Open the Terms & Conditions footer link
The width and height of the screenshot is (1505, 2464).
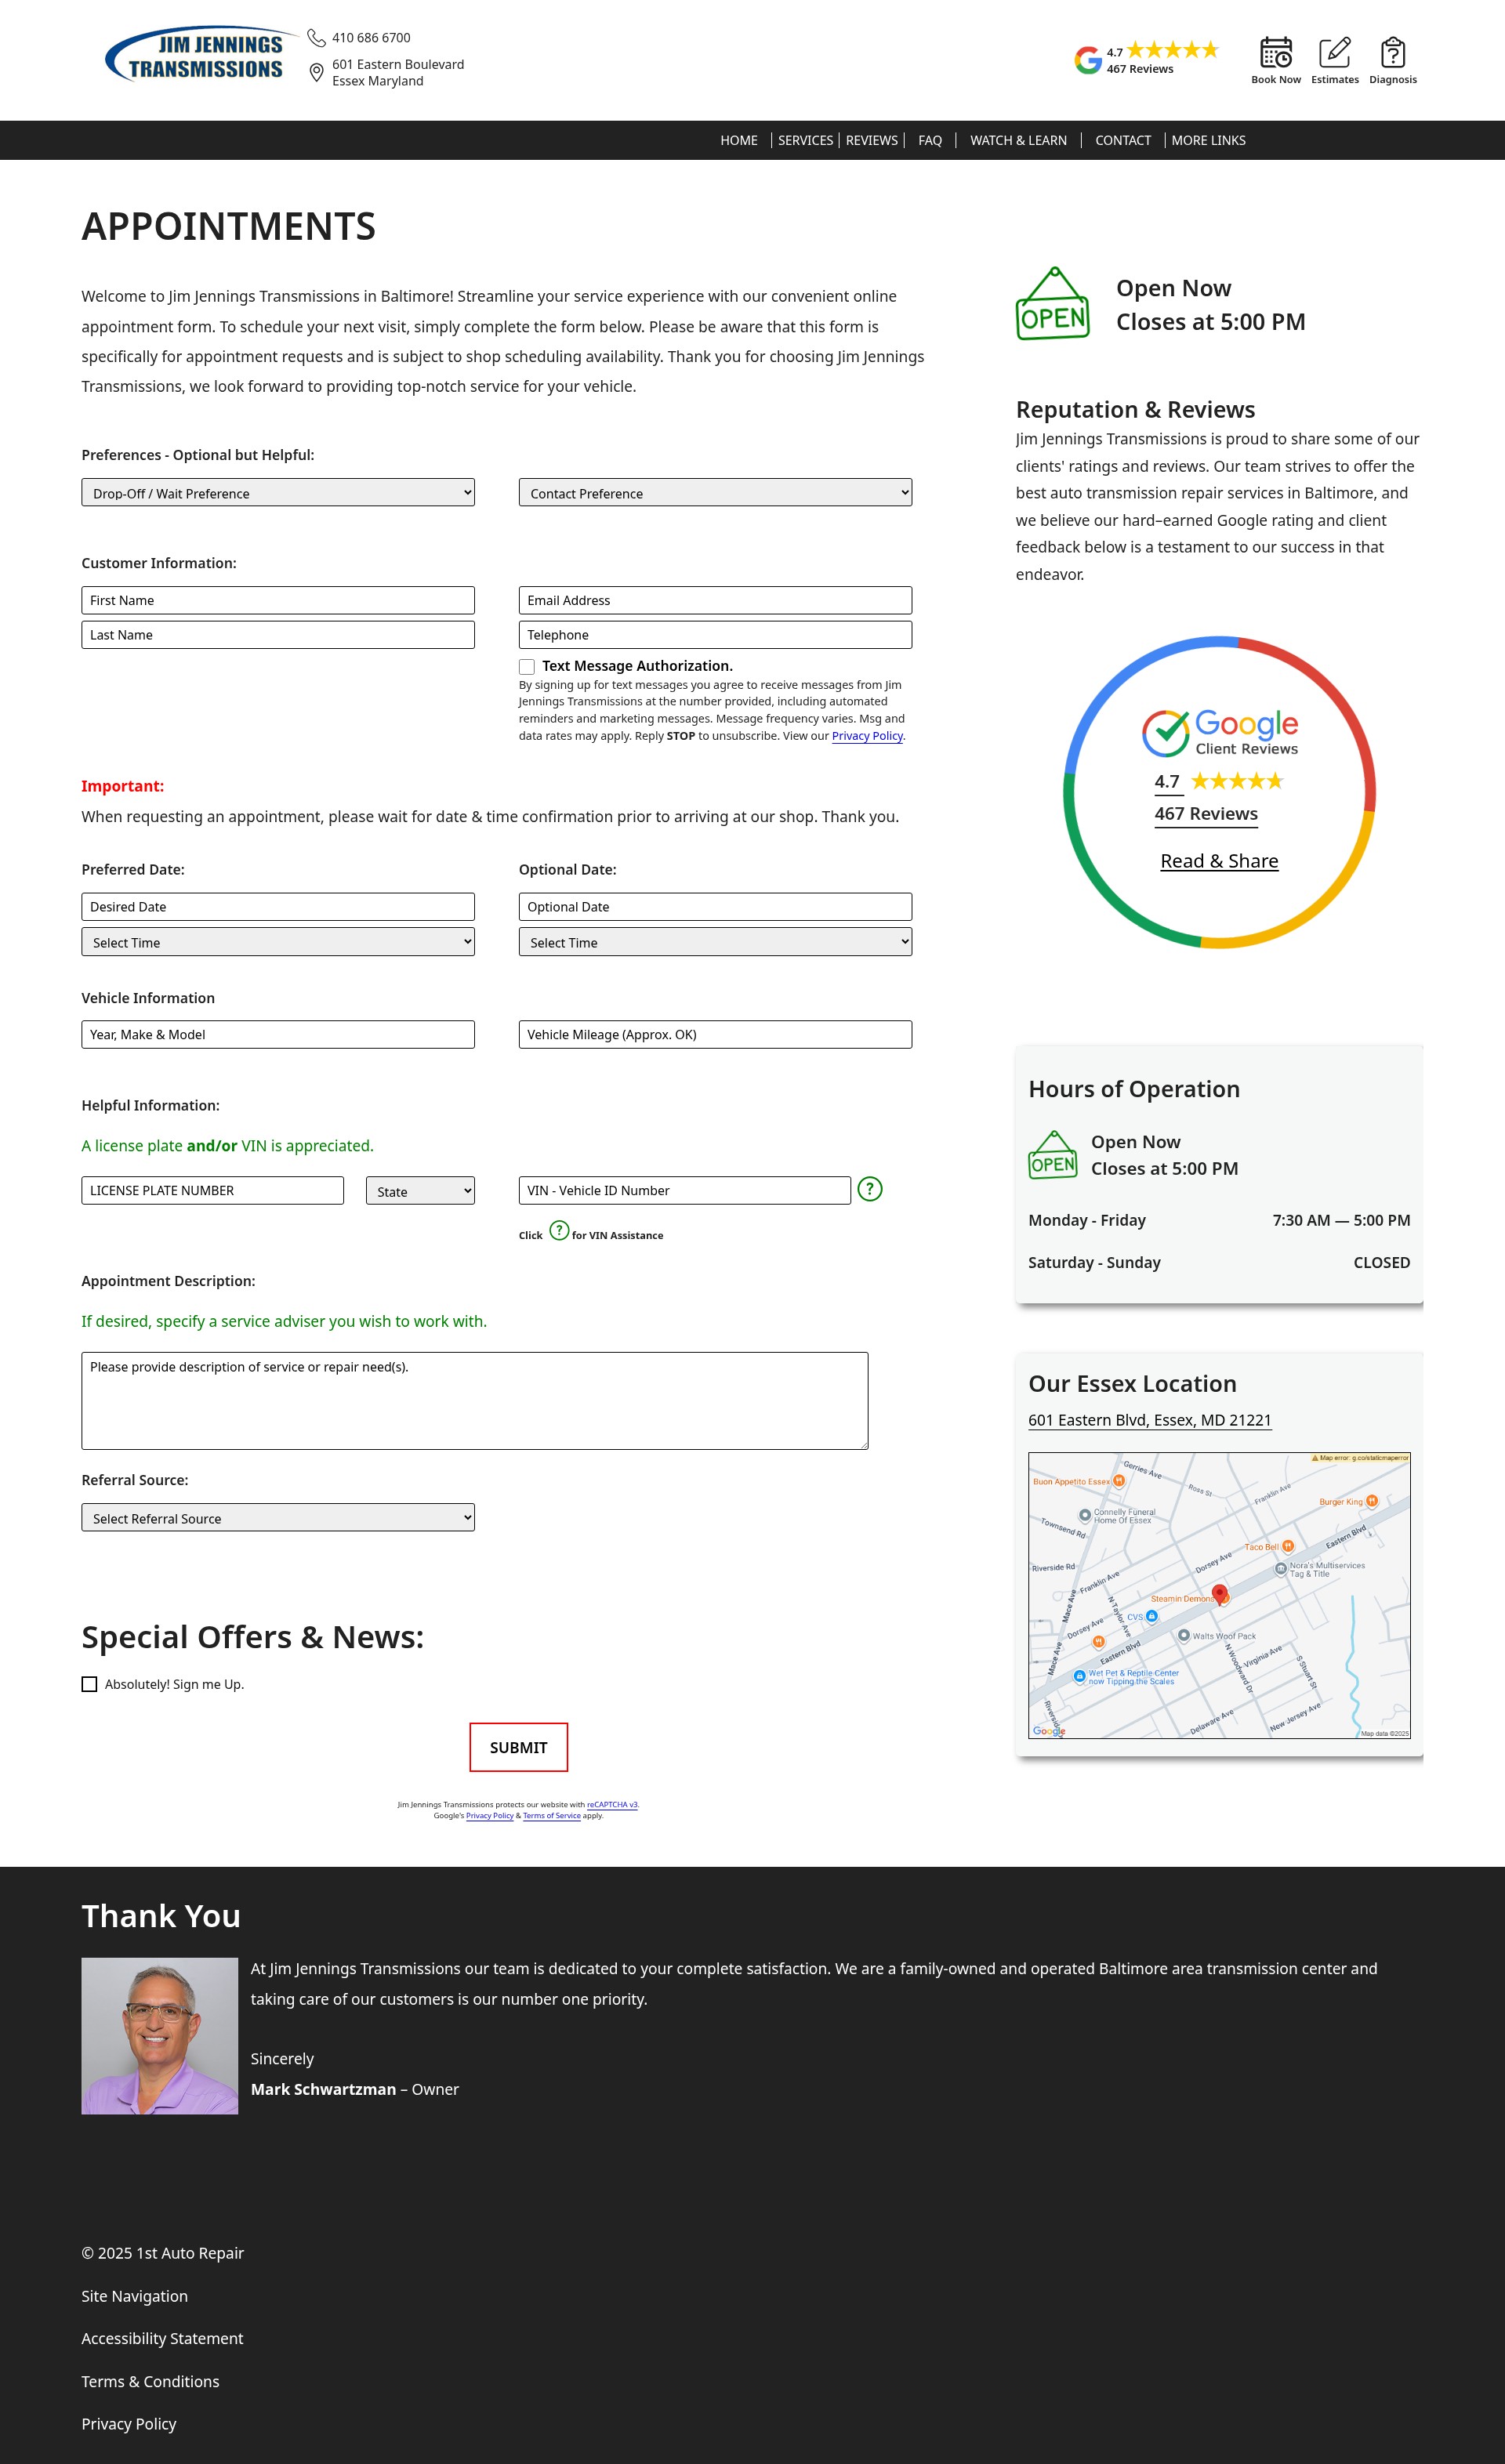pyautogui.click(x=150, y=2381)
